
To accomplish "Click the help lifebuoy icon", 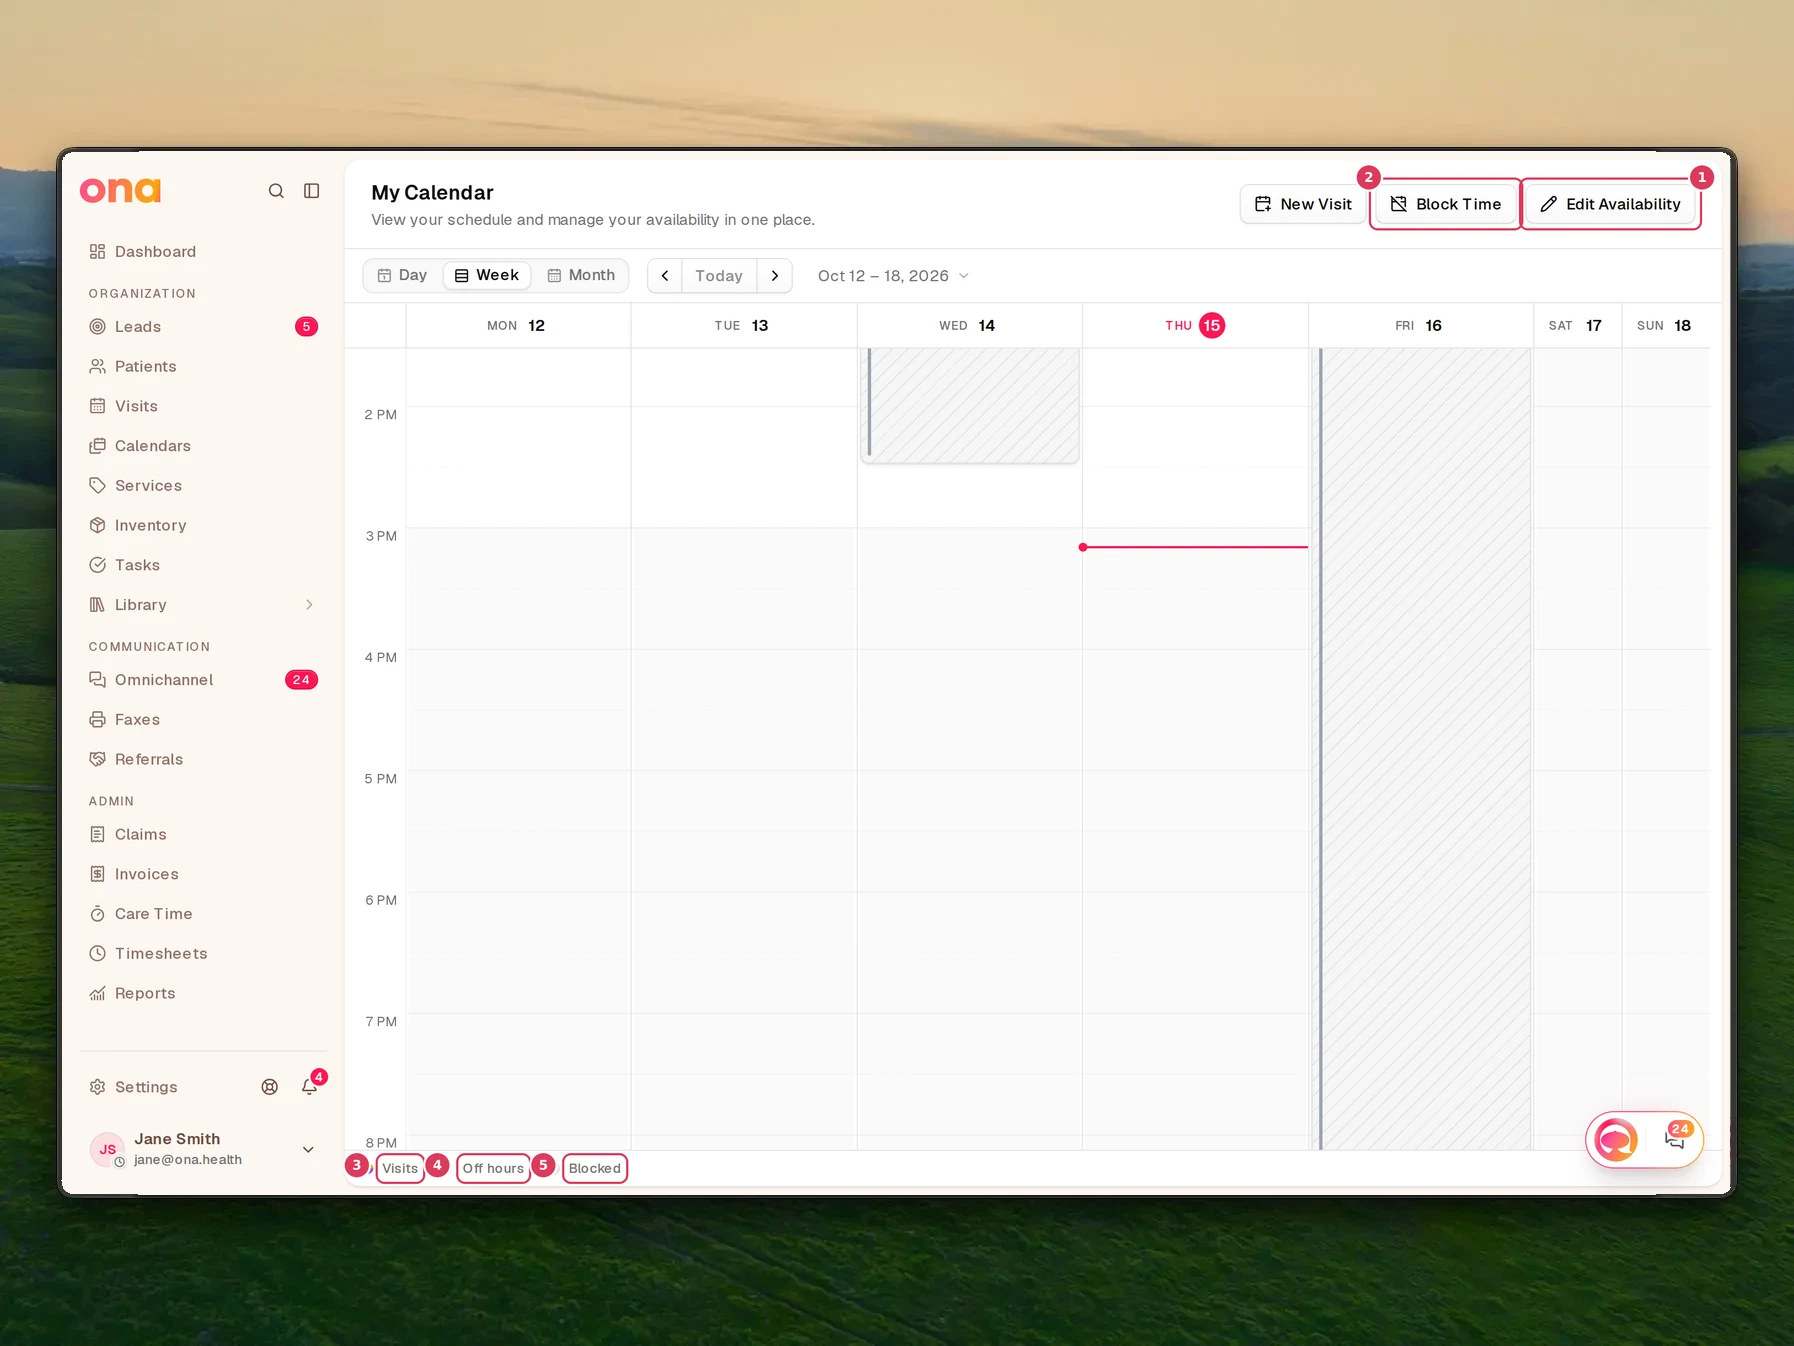I will click(x=270, y=1087).
